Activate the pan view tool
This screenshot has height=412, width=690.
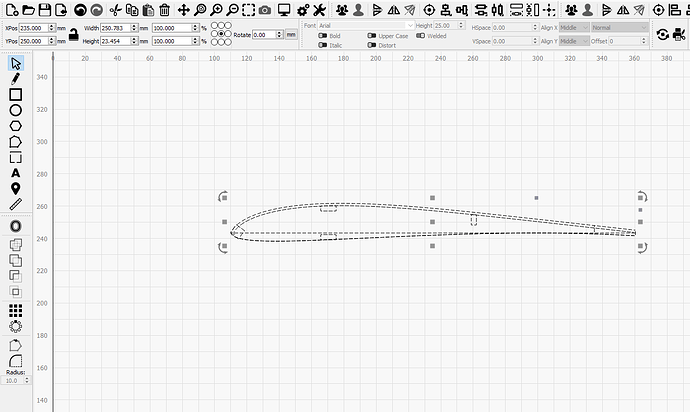184,10
